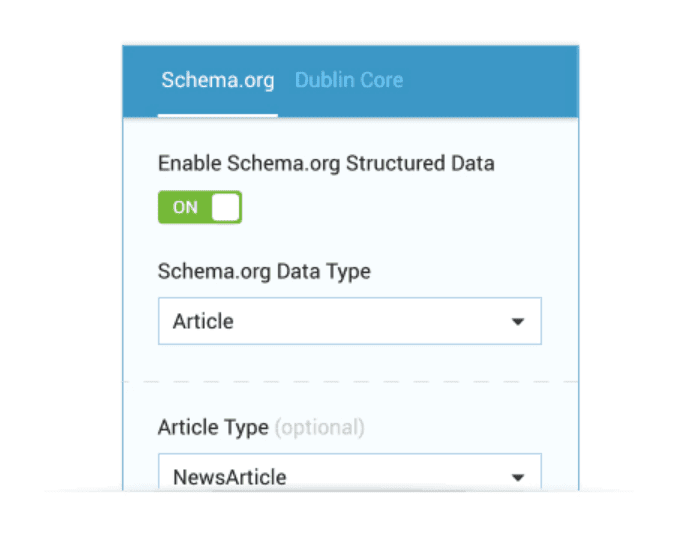Click the white underline beneath the Schema.org tab
Screen dimensions: 689x537
218,115
